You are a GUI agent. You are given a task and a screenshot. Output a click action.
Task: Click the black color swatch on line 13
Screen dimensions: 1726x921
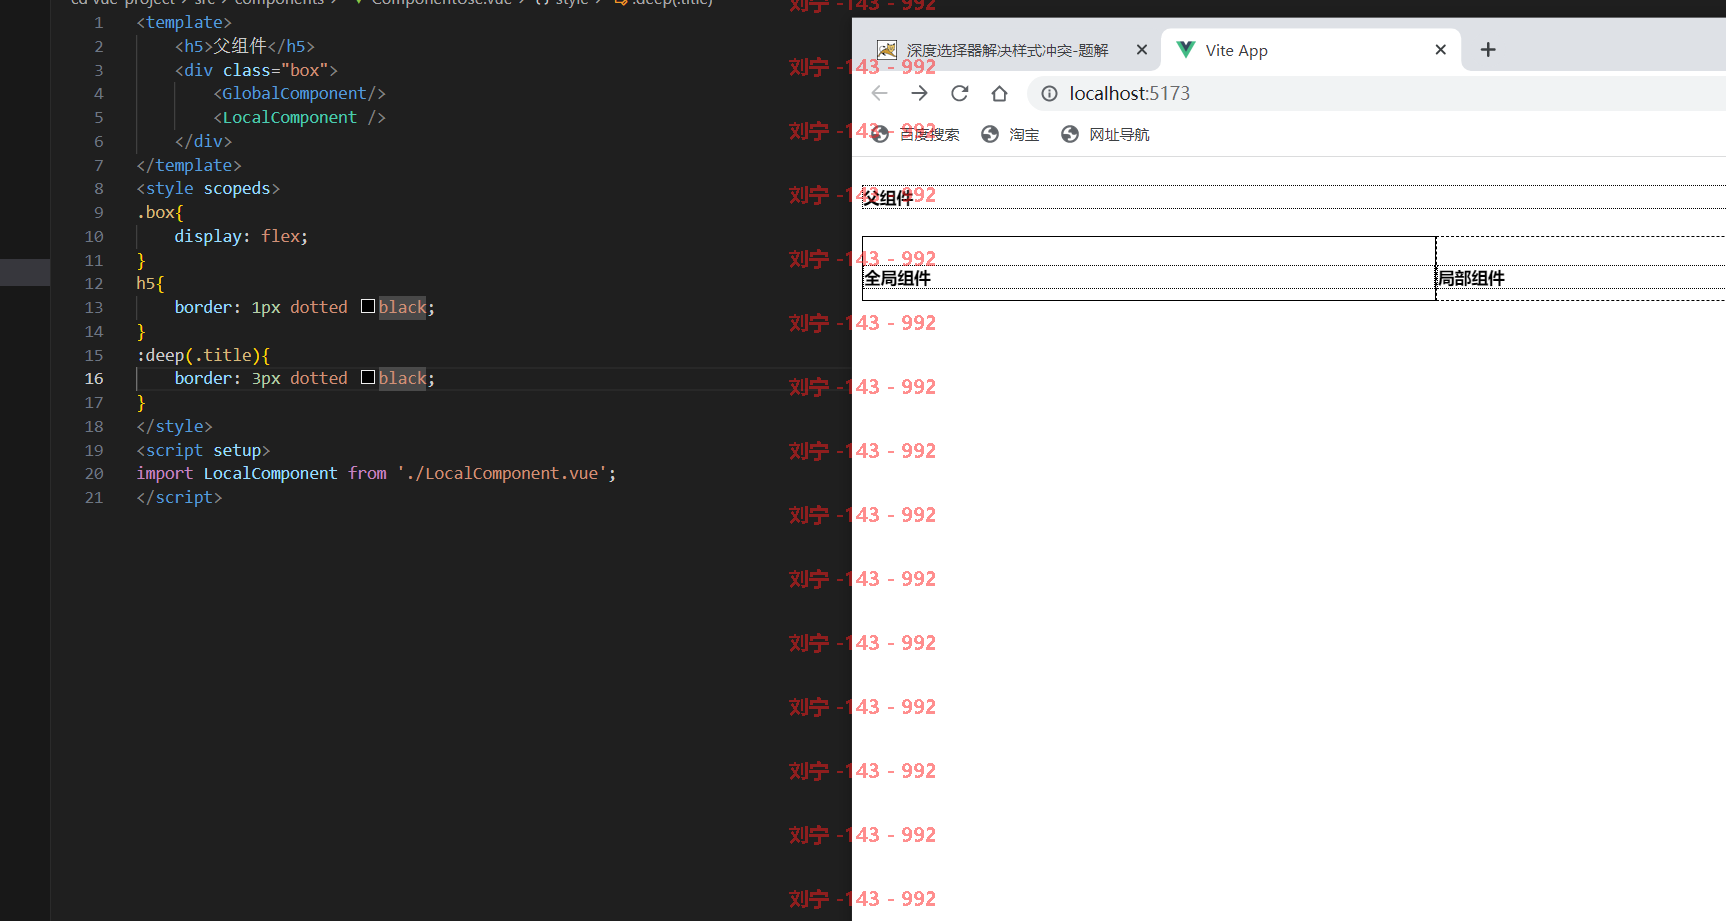[368, 306]
